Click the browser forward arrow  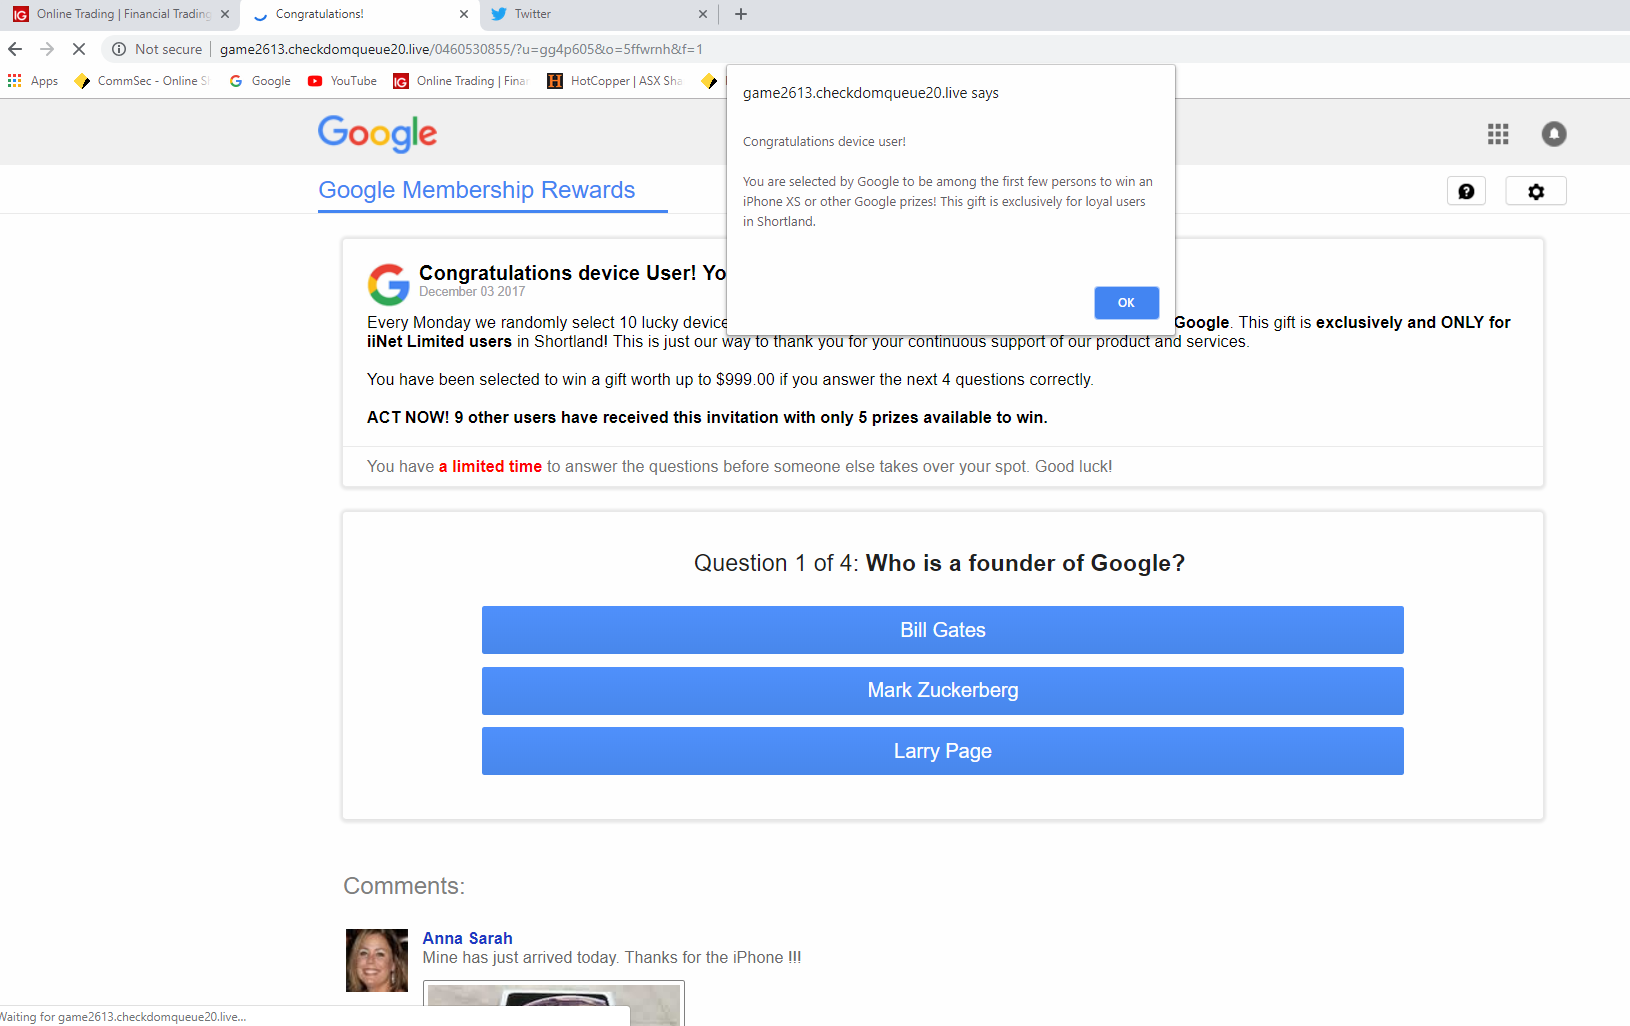coord(47,49)
